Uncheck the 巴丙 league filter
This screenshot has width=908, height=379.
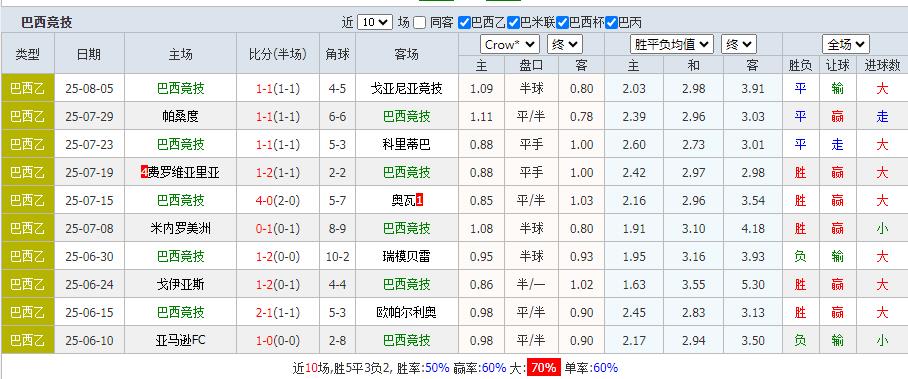[611, 23]
